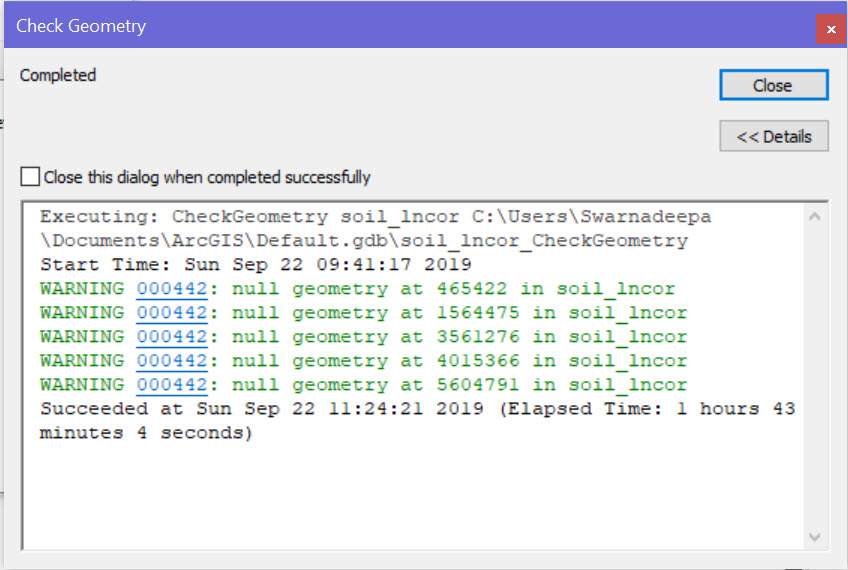The height and width of the screenshot is (570, 848).
Task: Open warning 000442 link for feature 465422
Action: [171, 289]
